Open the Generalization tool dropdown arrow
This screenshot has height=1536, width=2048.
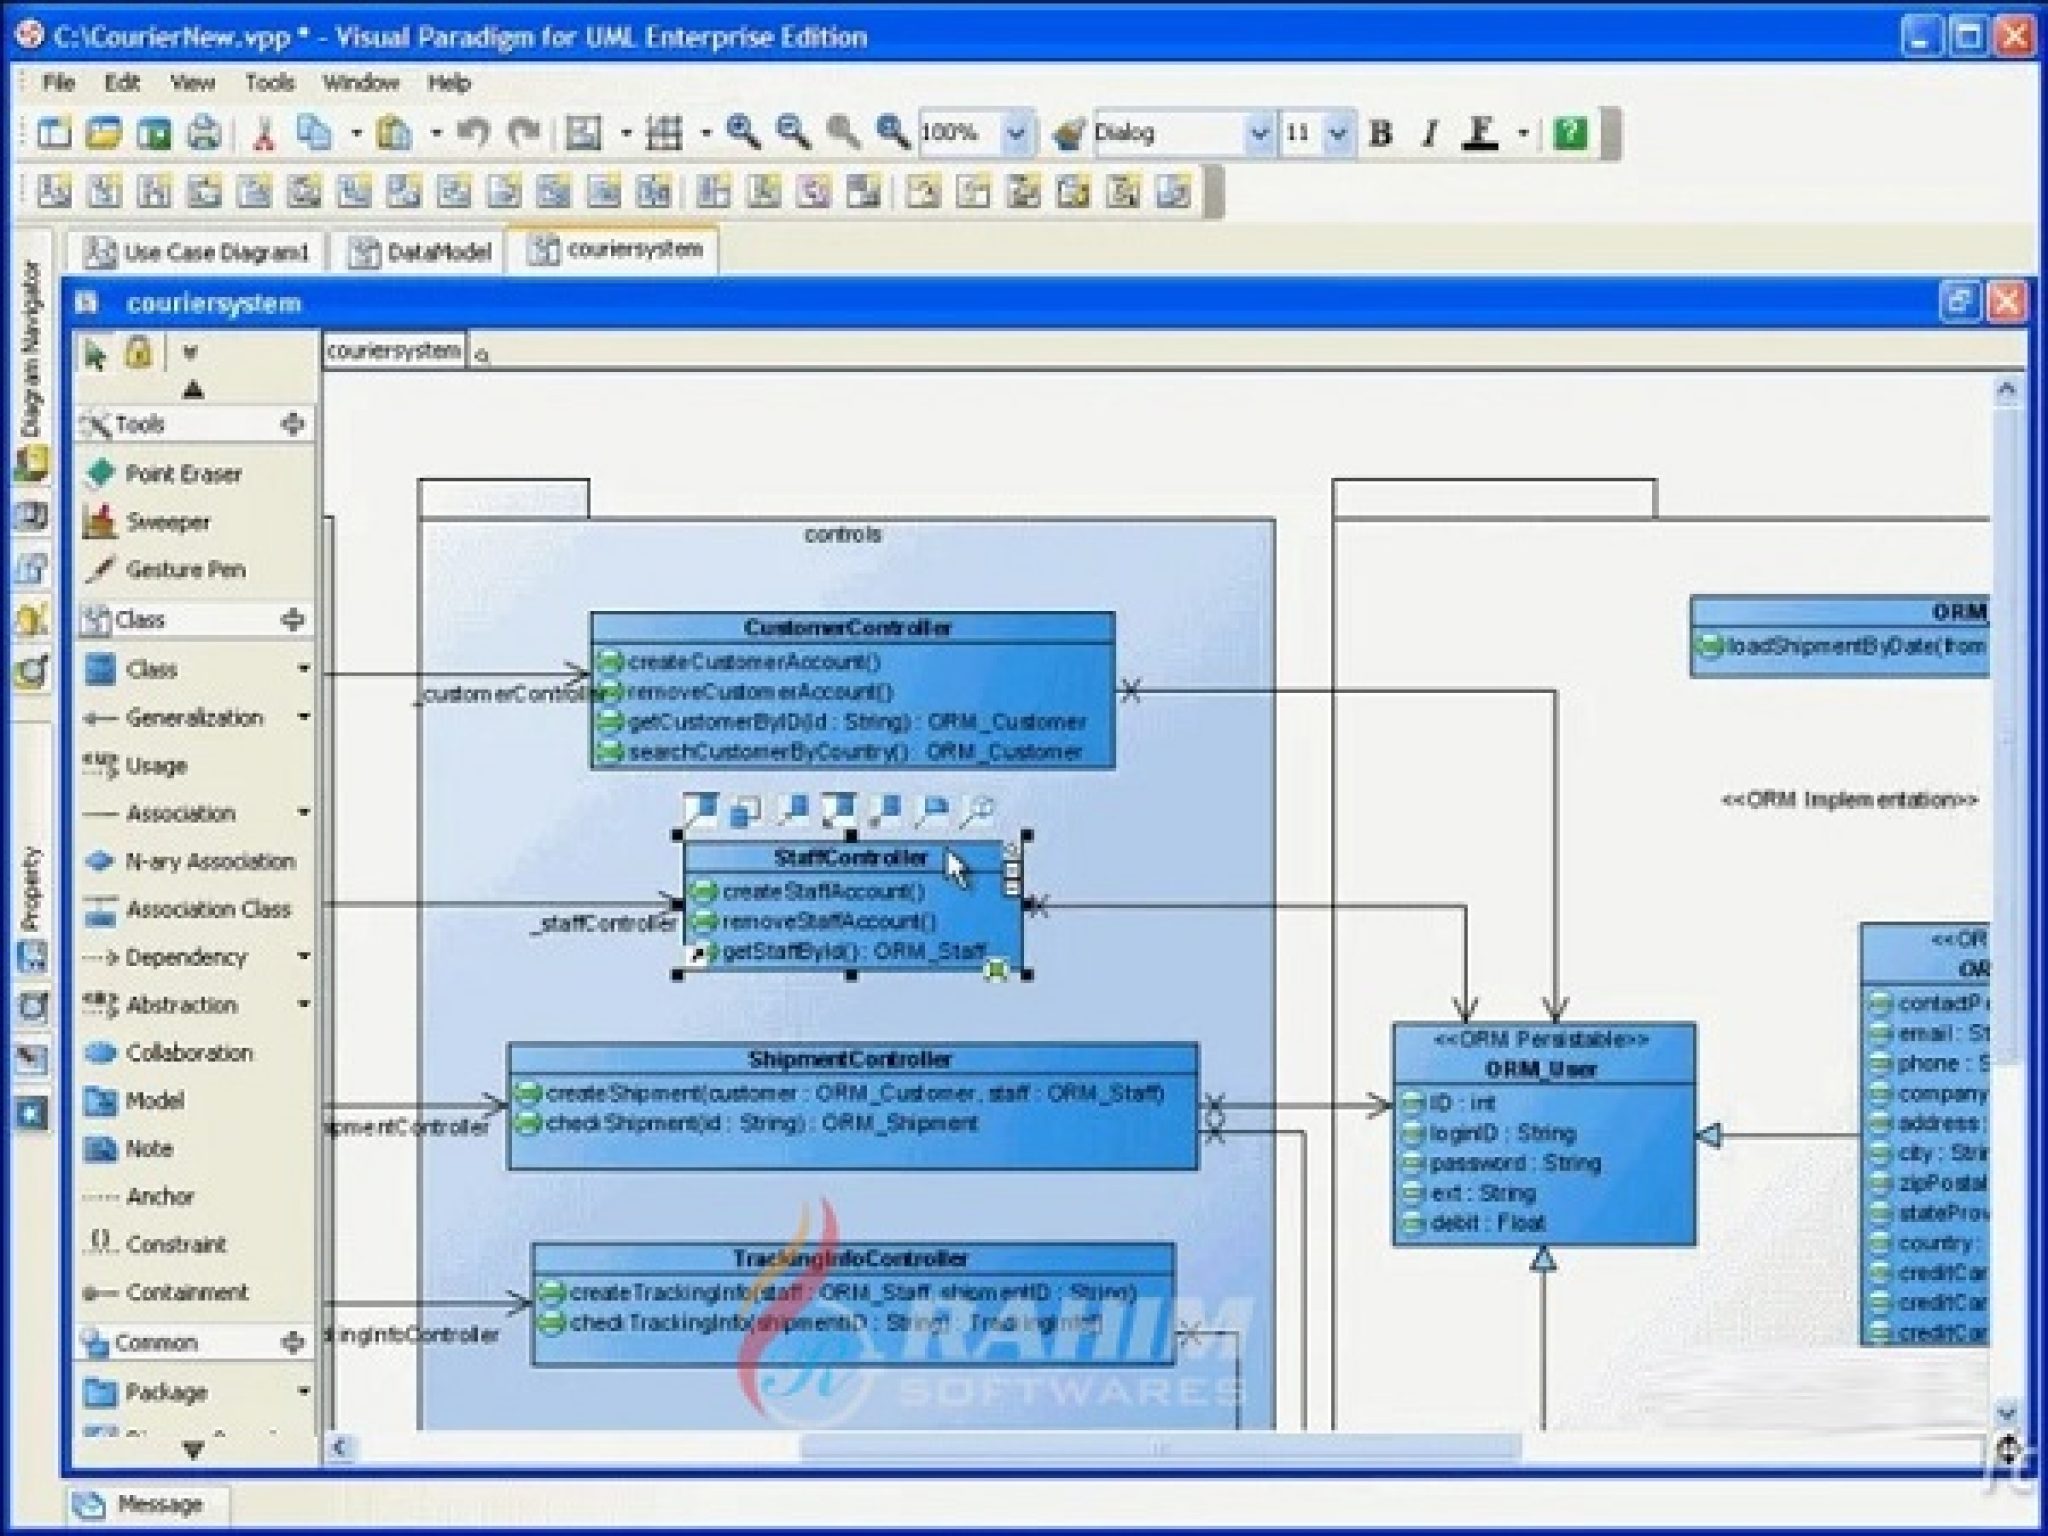pos(302,717)
